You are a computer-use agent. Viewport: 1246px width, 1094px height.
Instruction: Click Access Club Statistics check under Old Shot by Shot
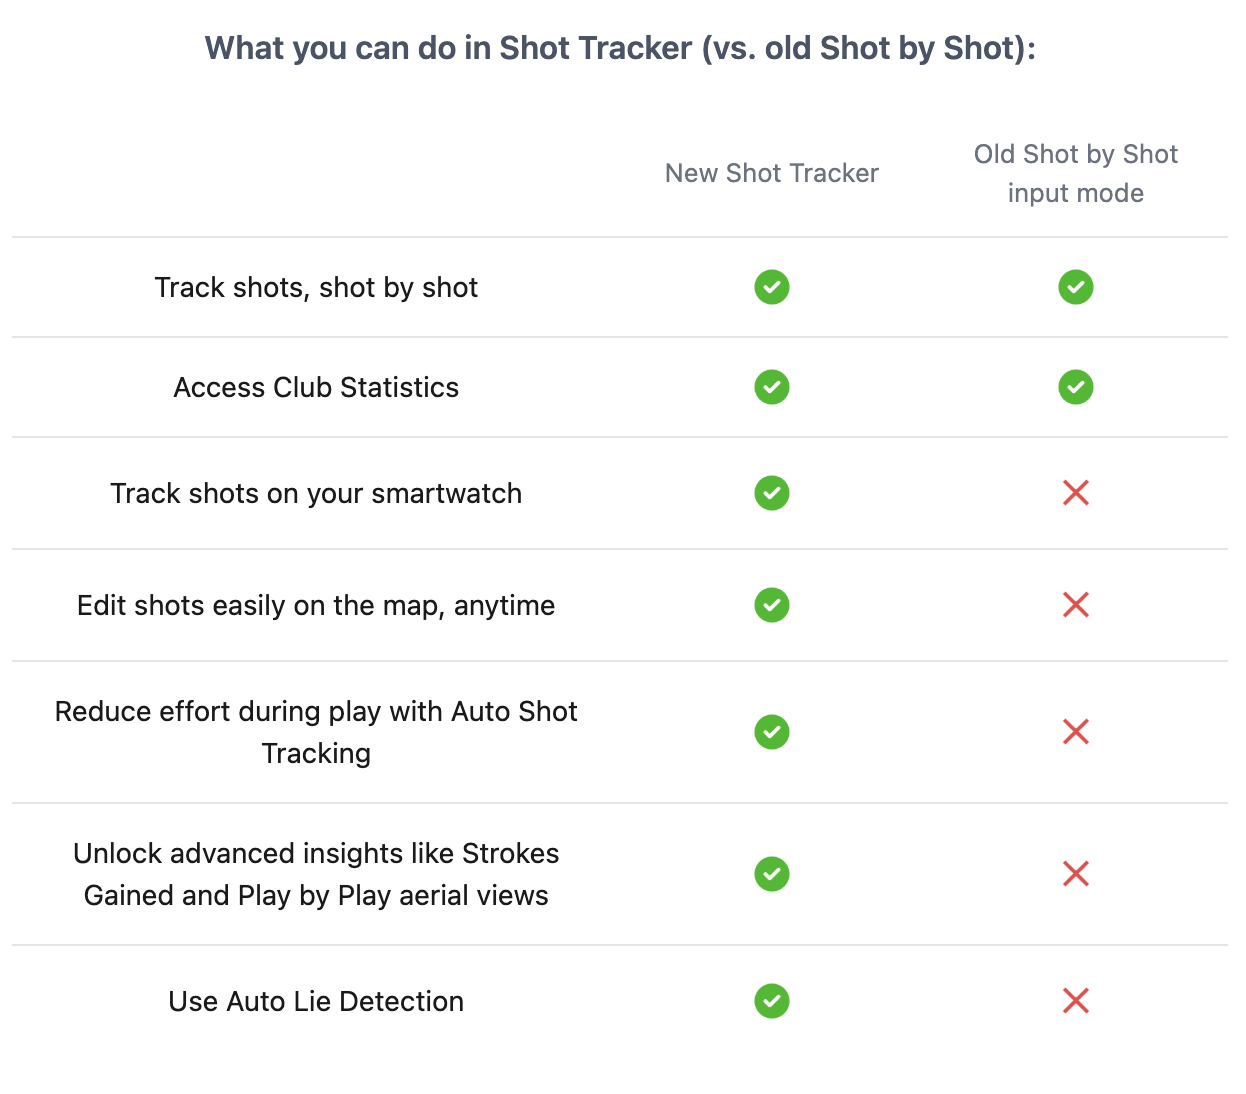pyautogui.click(x=1075, y=387)
